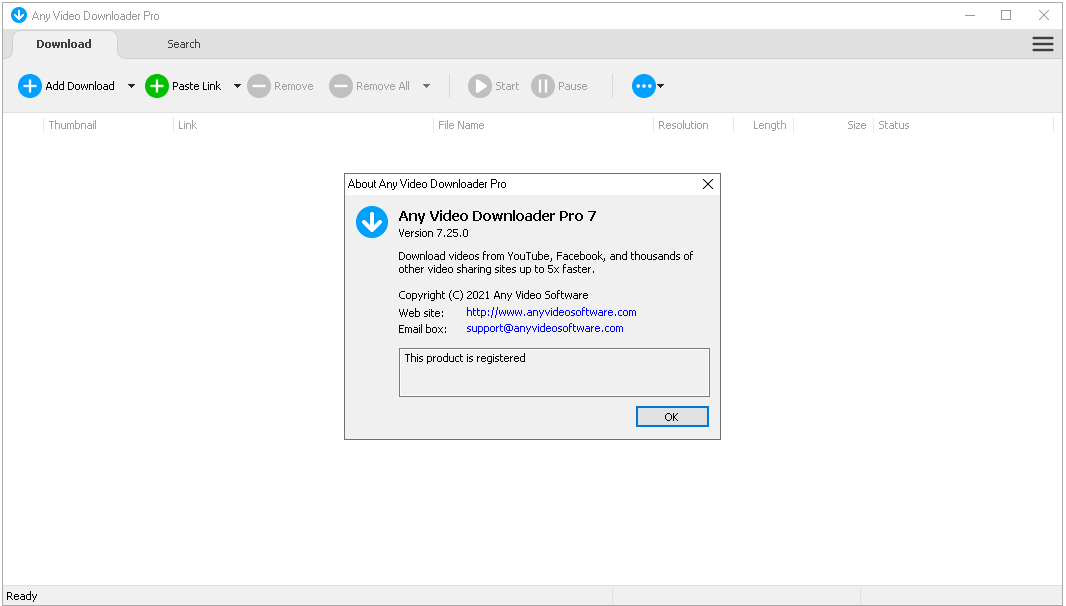
Task: Click the app logo in title bar
Action: pos(19,15)
